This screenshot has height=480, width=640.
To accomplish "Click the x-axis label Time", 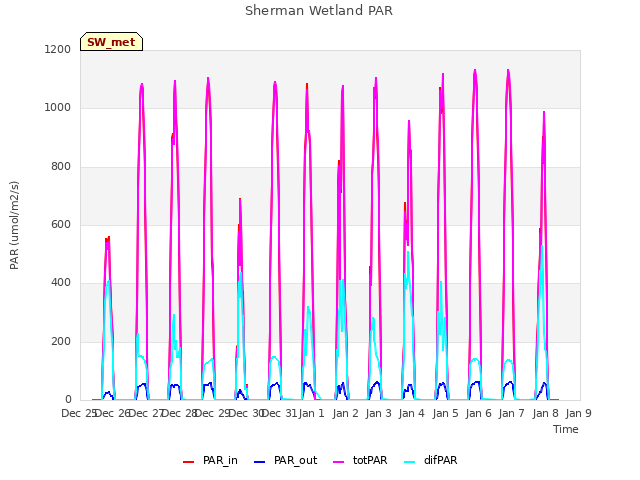I will click(x=566, y=429).
